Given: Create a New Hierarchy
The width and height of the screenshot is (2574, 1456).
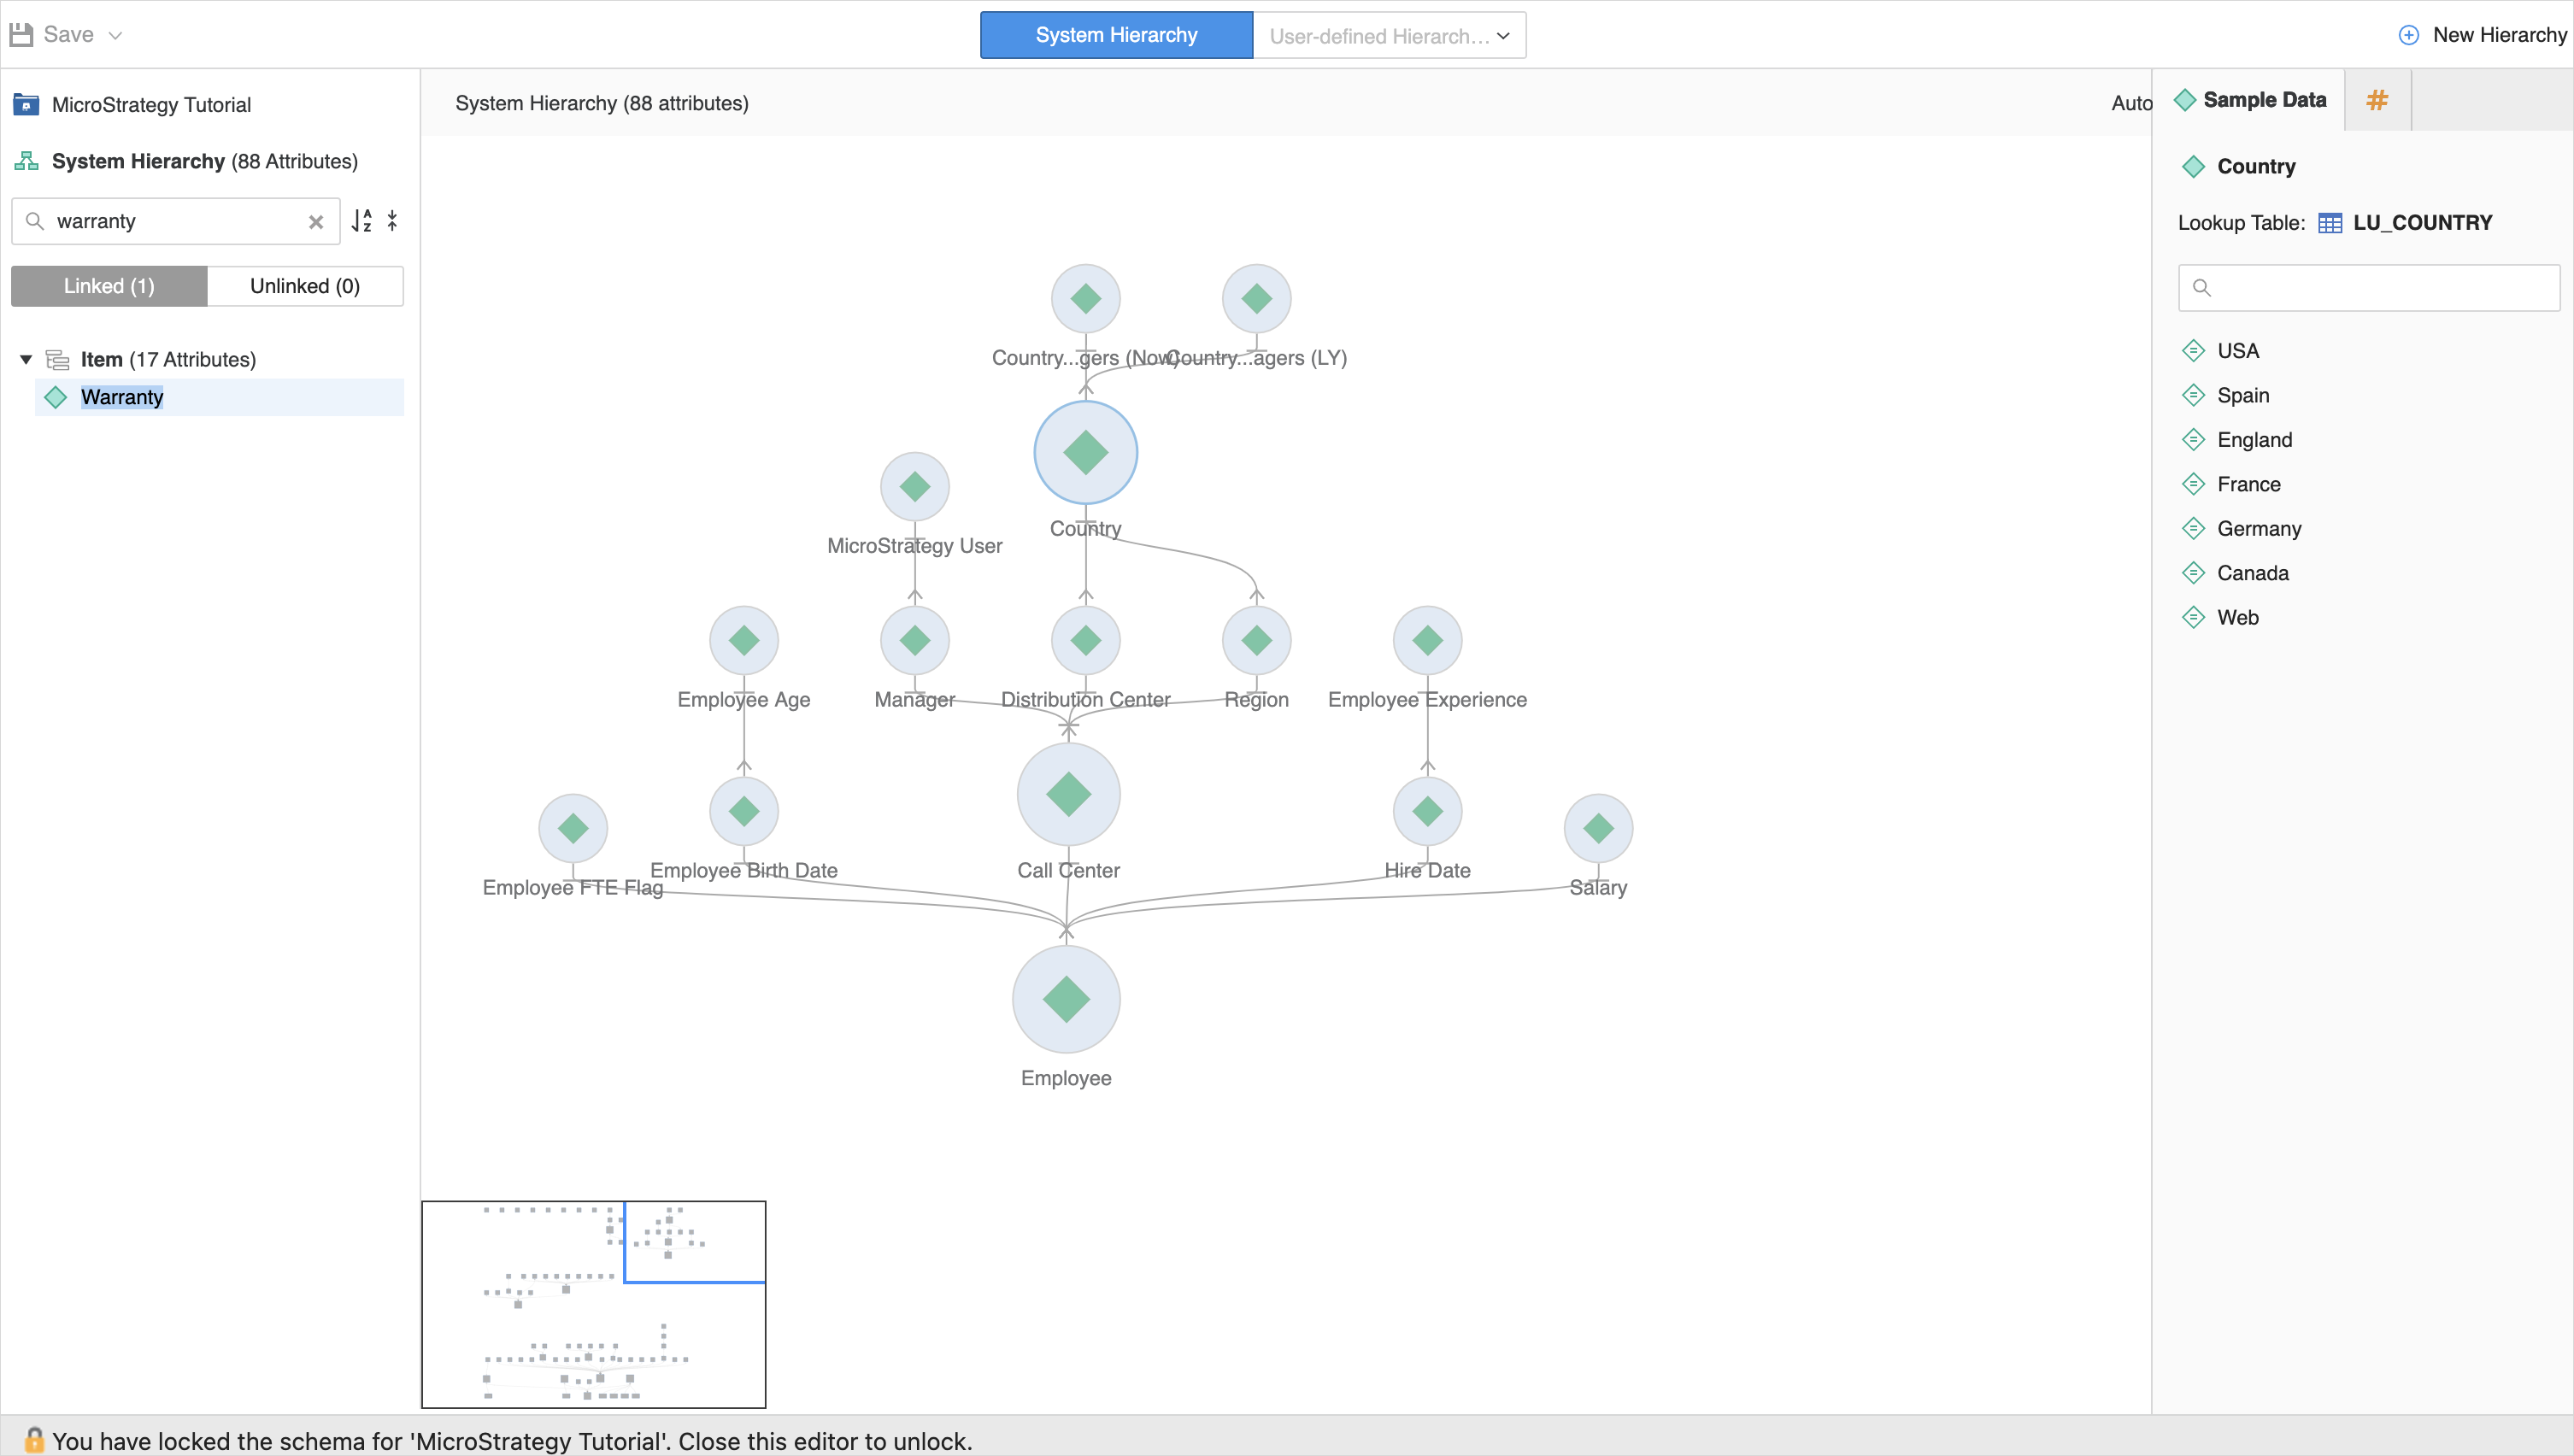Looking at the screenshot, I should click(2482, 35).
